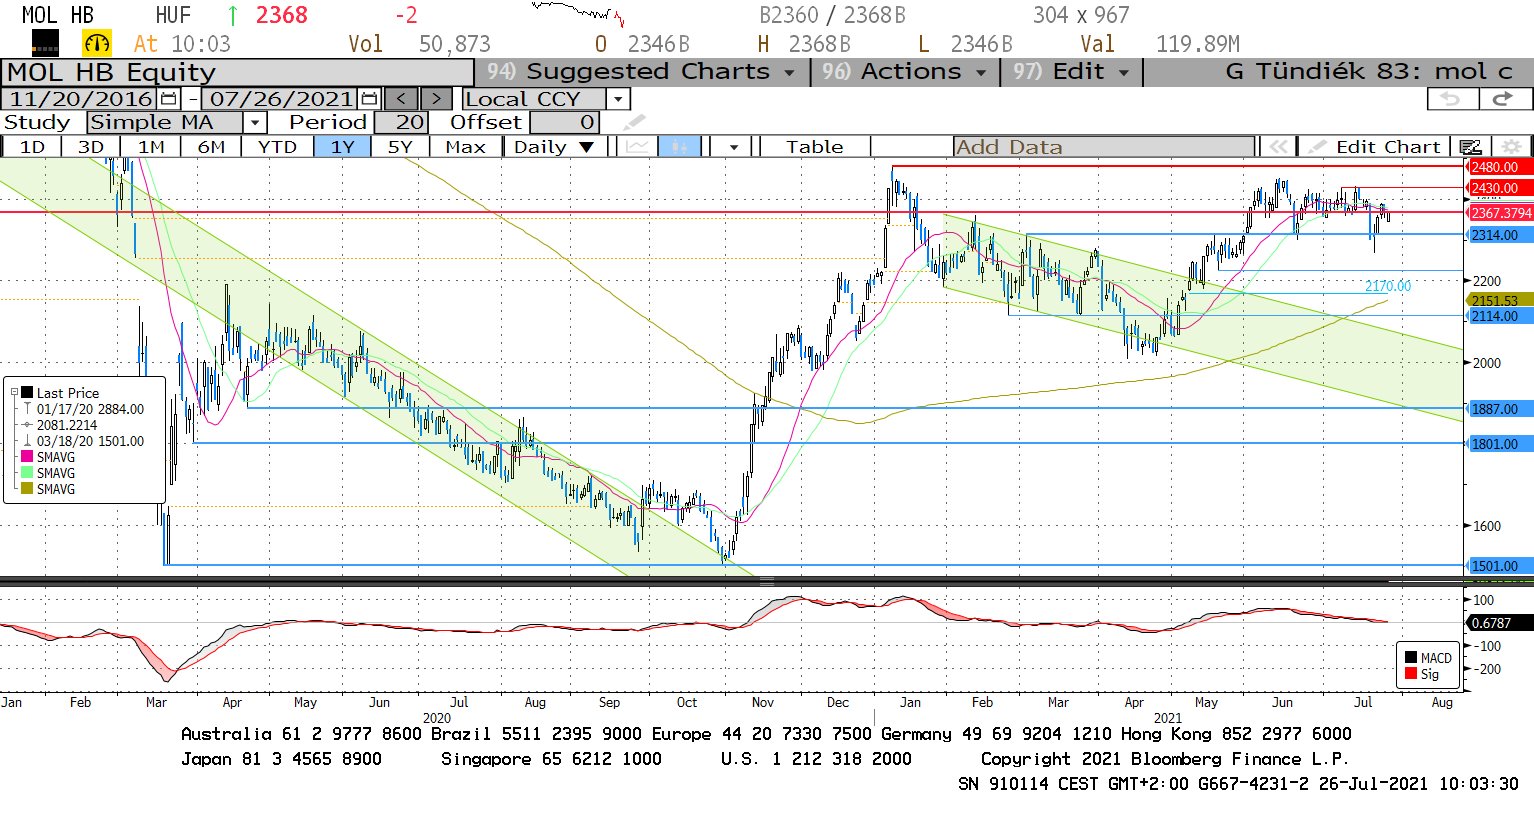Image resolution: width=1534 pixels, height=813 pixels.
Task: Click the Offset value field showing 0
Action: (565, 123)
